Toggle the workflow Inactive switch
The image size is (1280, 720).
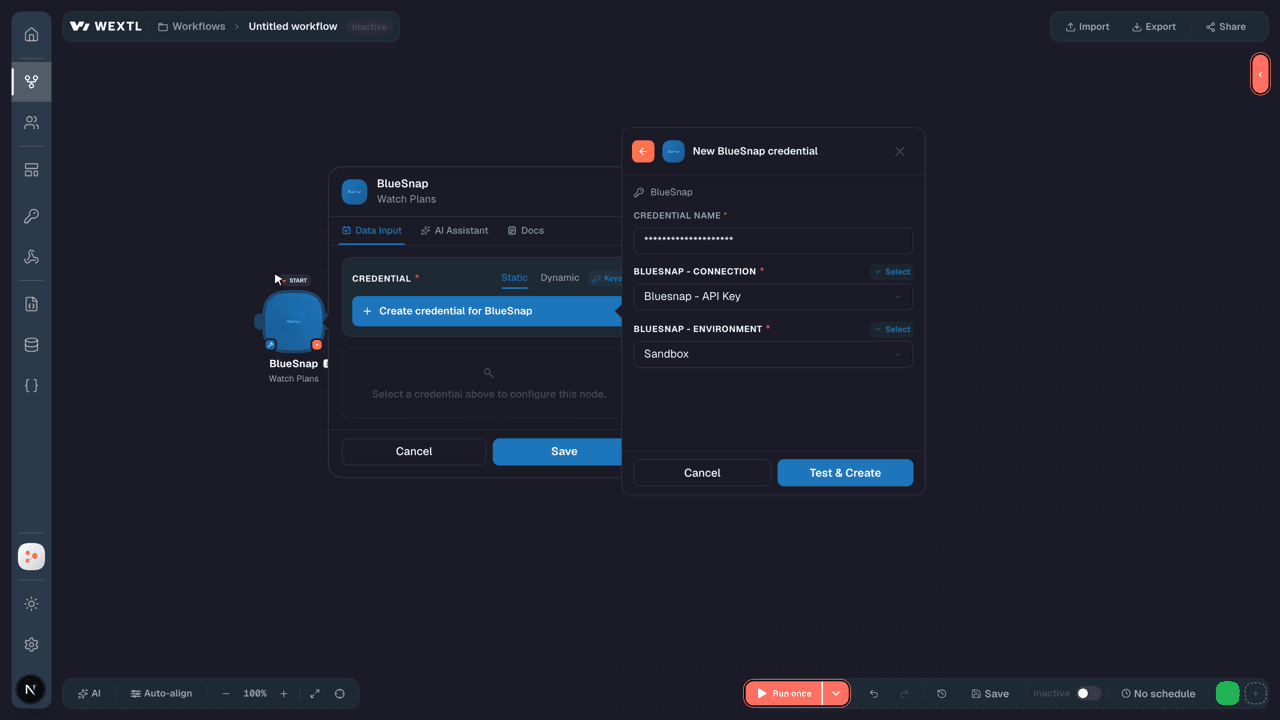click(1088, 694)
